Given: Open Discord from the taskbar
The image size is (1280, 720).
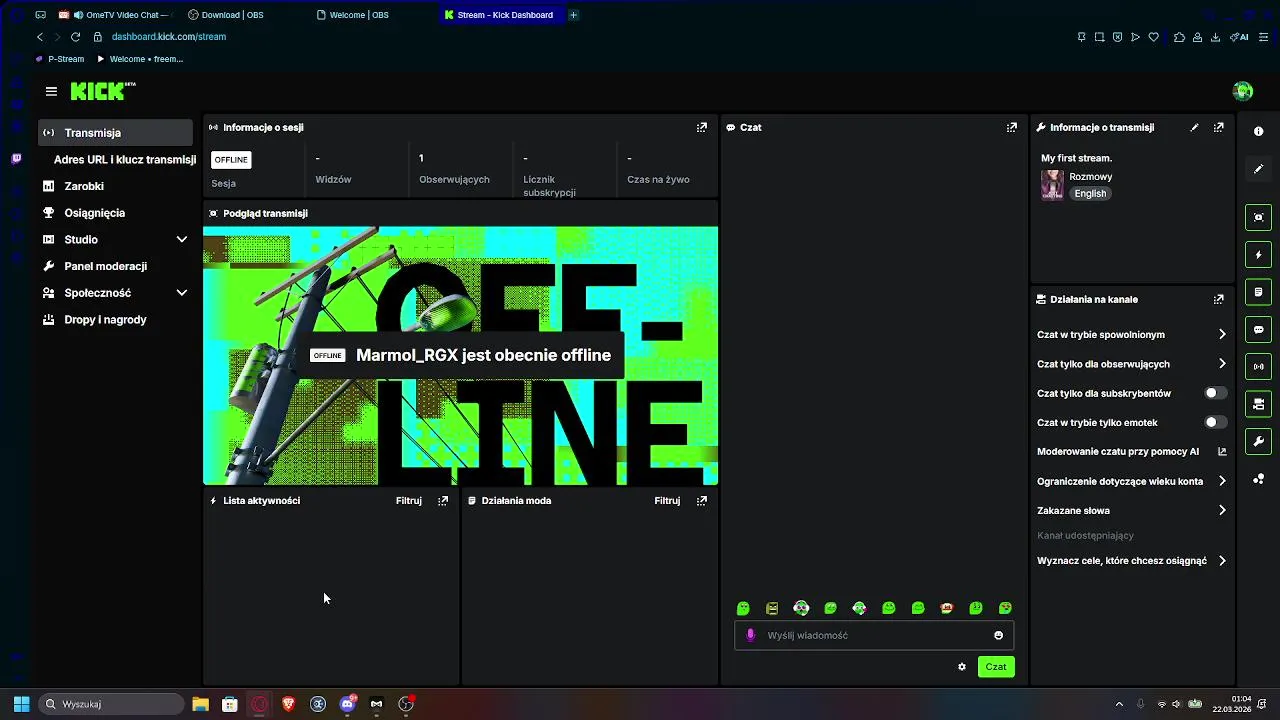Looking at the screenshot, I should click(x=347, y=704).
